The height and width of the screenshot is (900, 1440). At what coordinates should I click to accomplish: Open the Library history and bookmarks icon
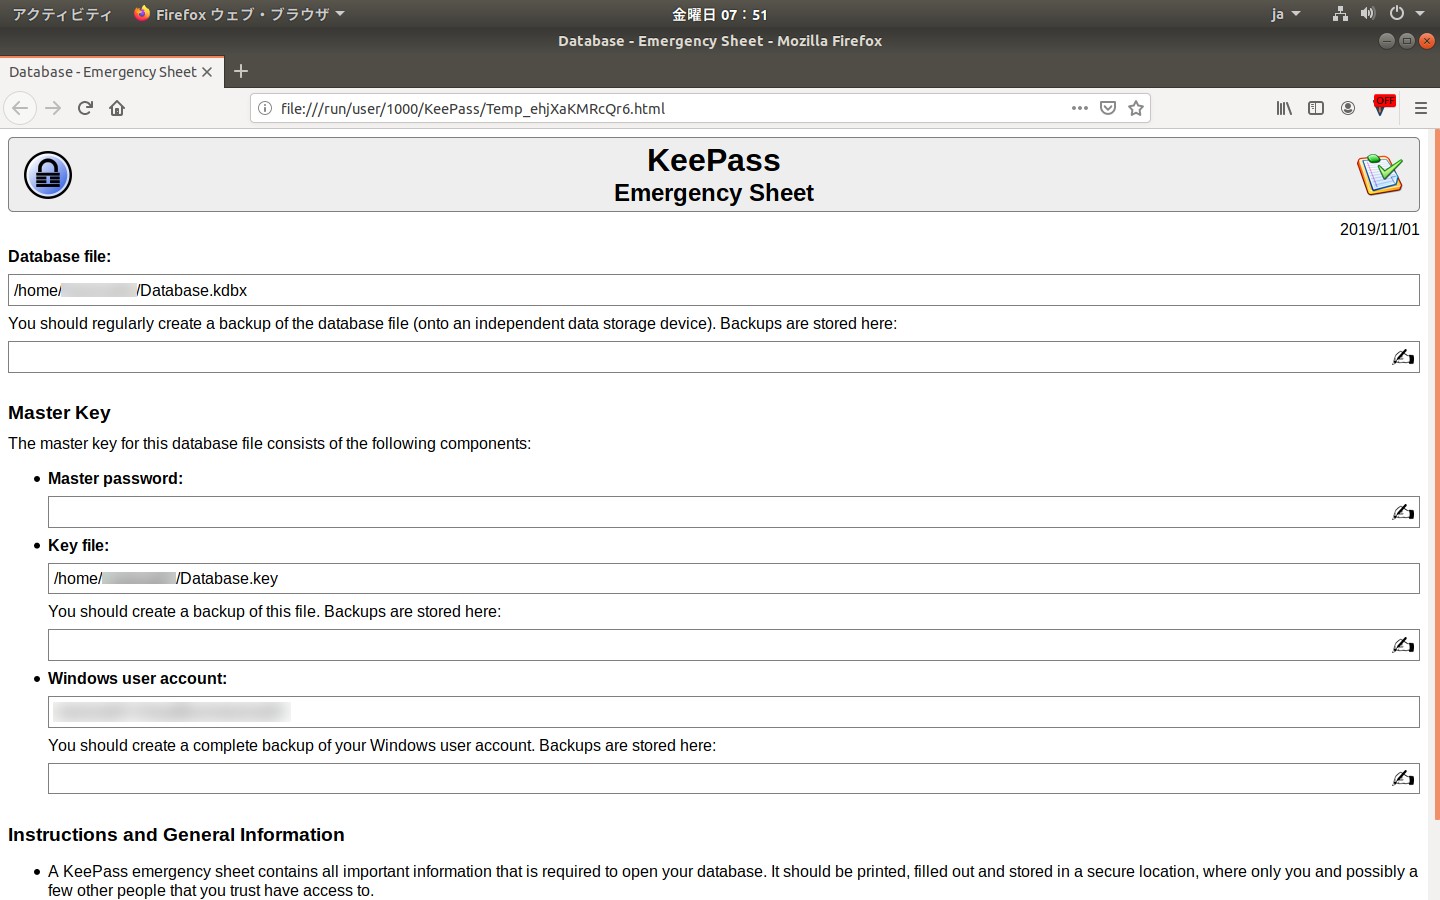(1284, 108)
